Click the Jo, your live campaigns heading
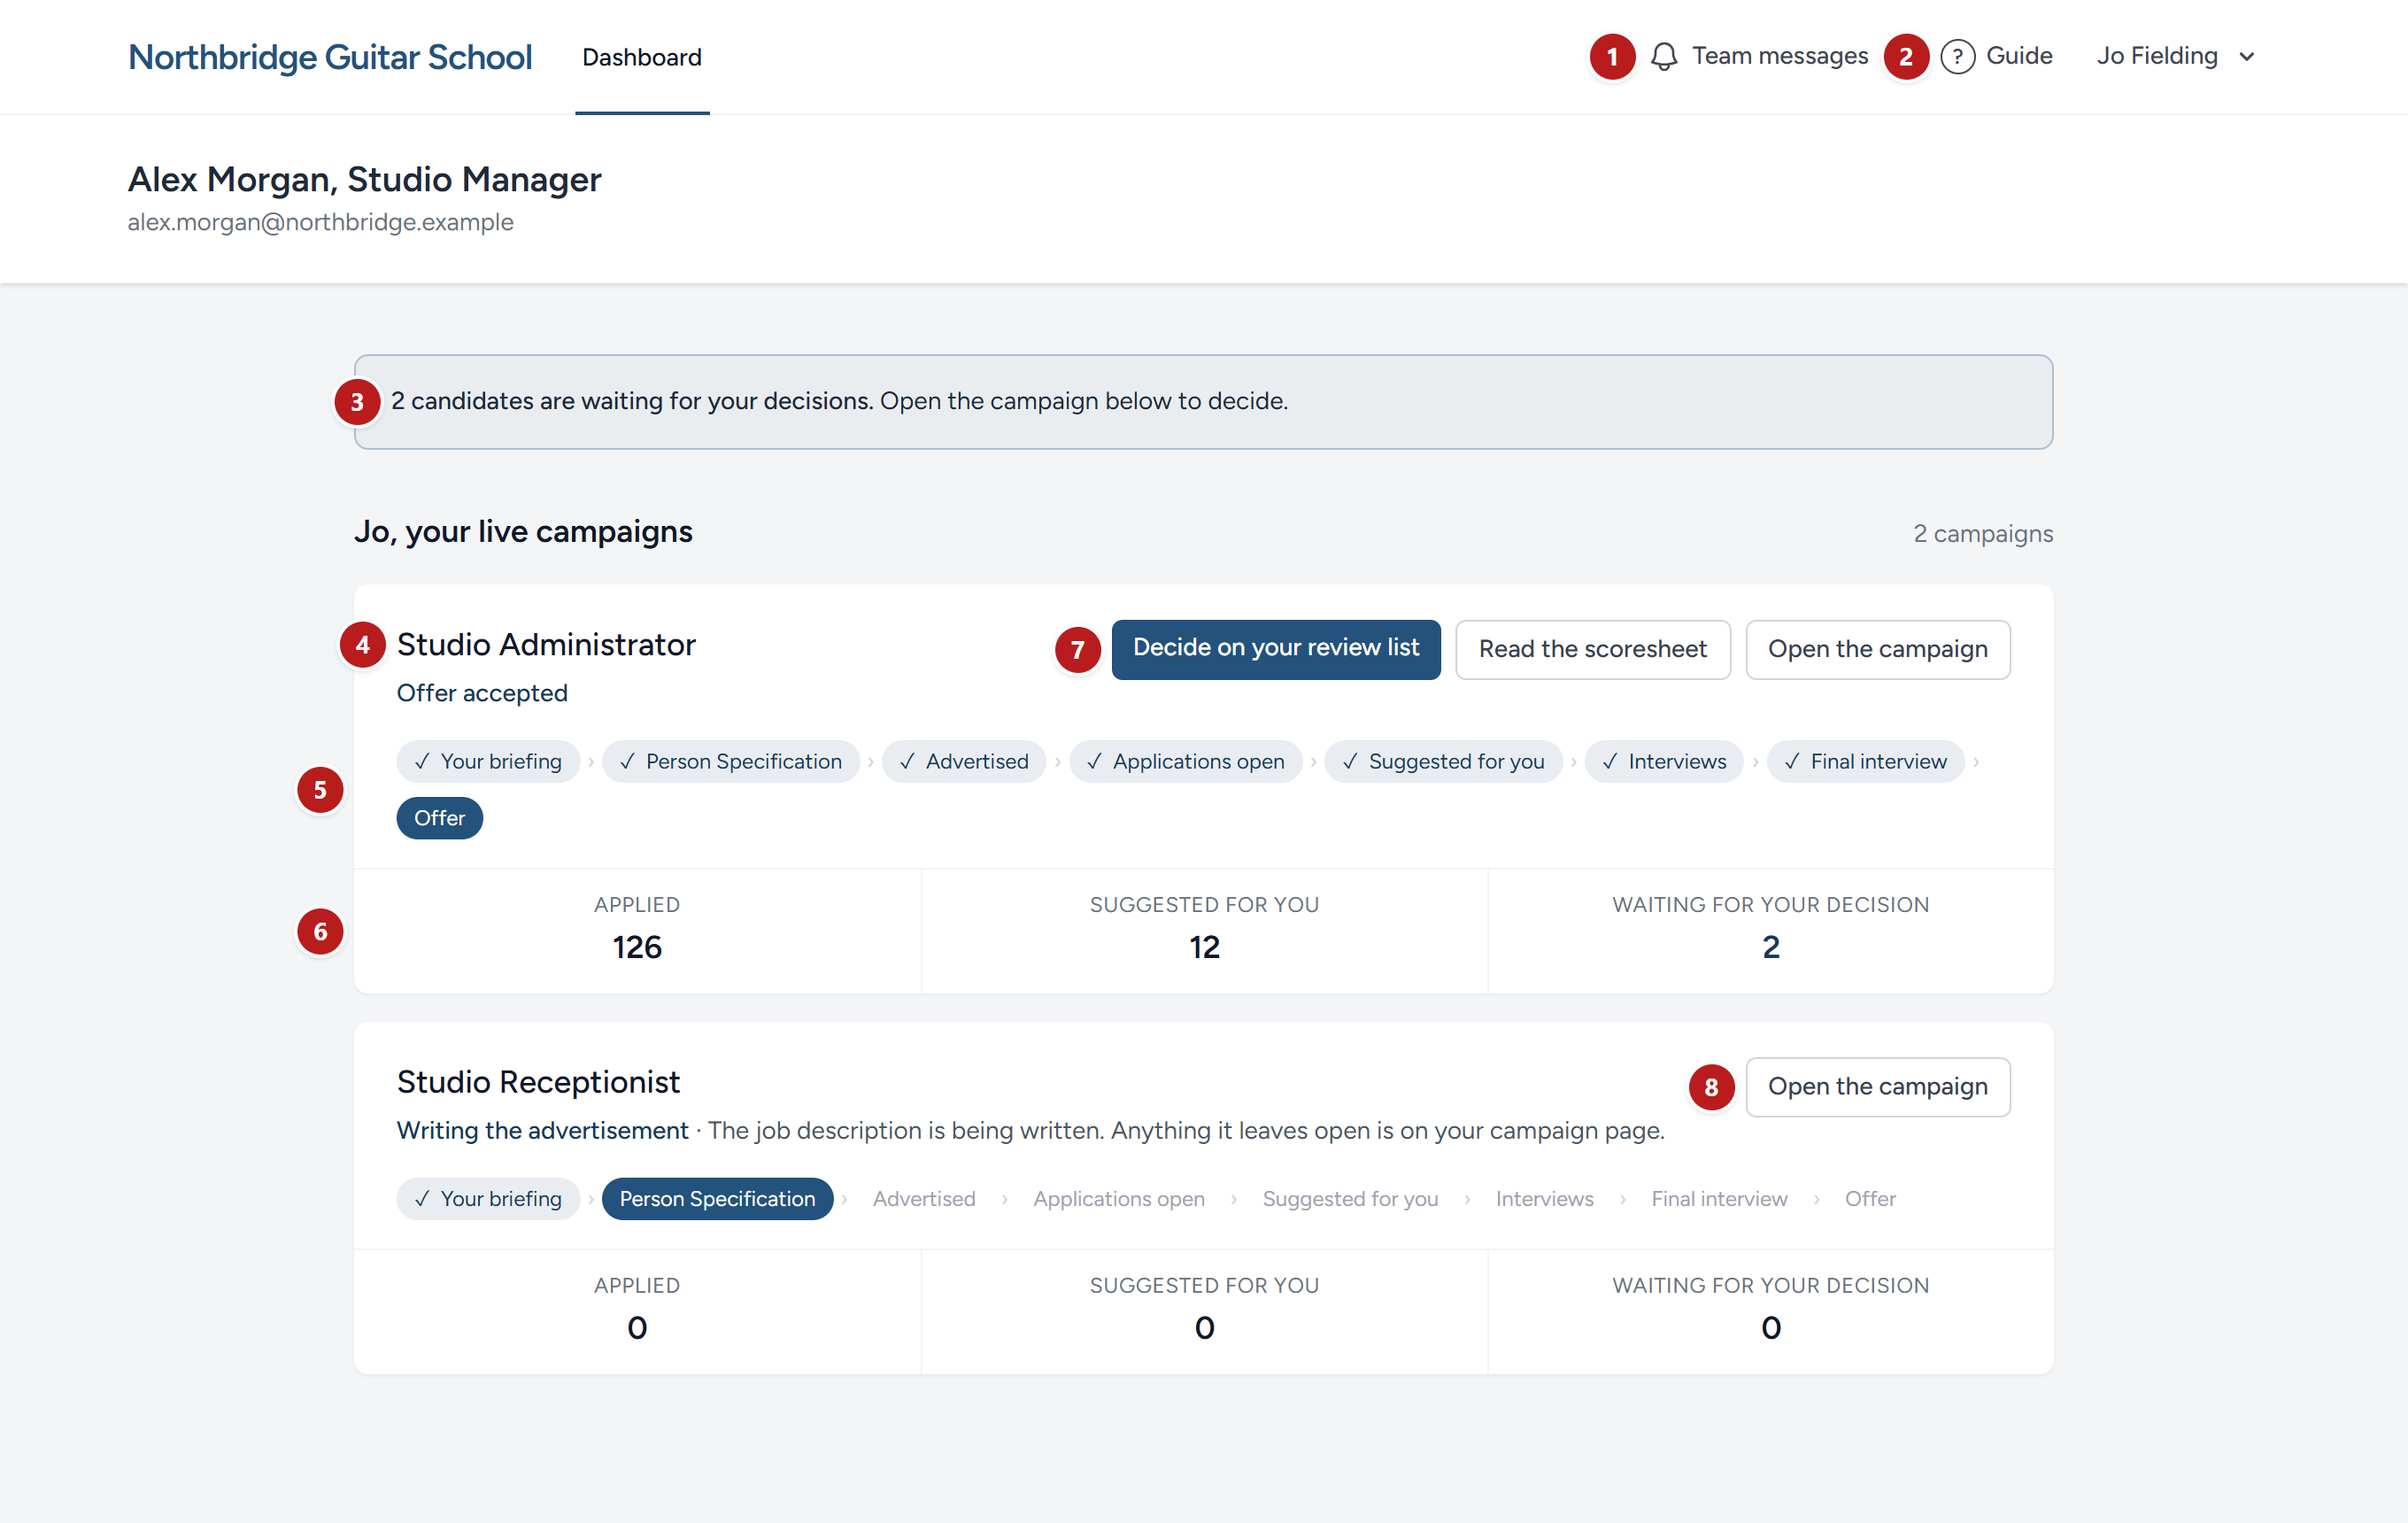2408x1523 pixels. [x=523, y=532]
